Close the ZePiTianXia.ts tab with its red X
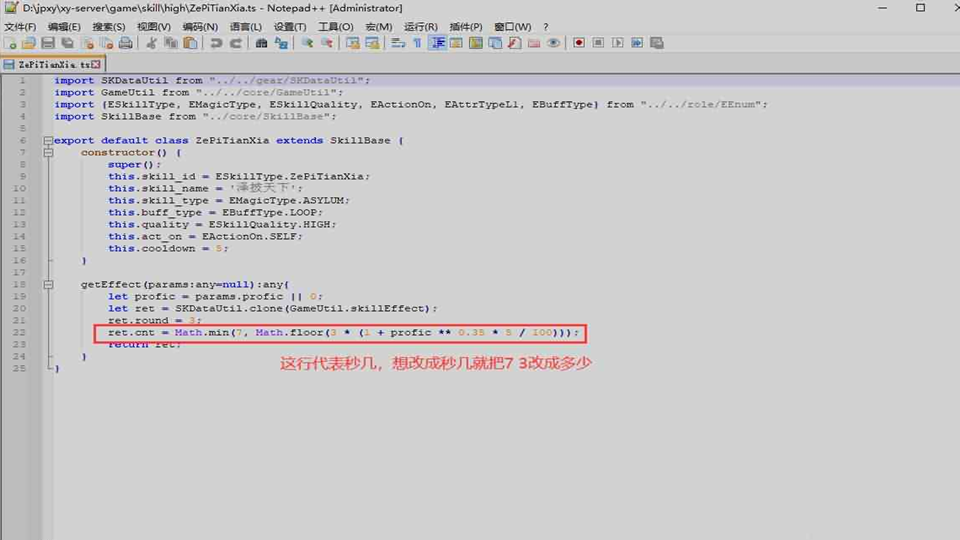 pos(98,63)
